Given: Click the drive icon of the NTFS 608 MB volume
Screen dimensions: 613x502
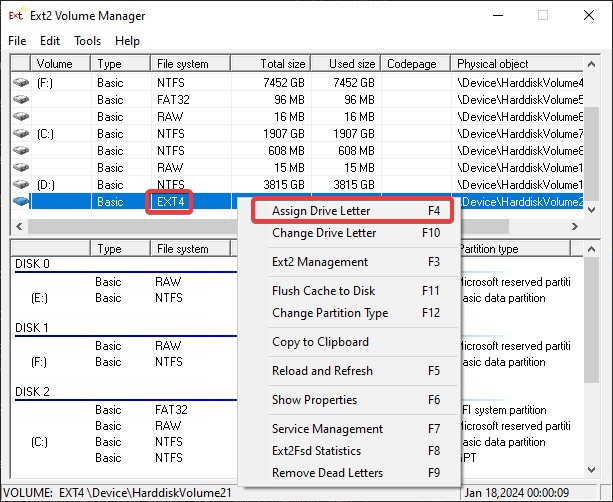Looking at the screenshot, I should [21, 151].
